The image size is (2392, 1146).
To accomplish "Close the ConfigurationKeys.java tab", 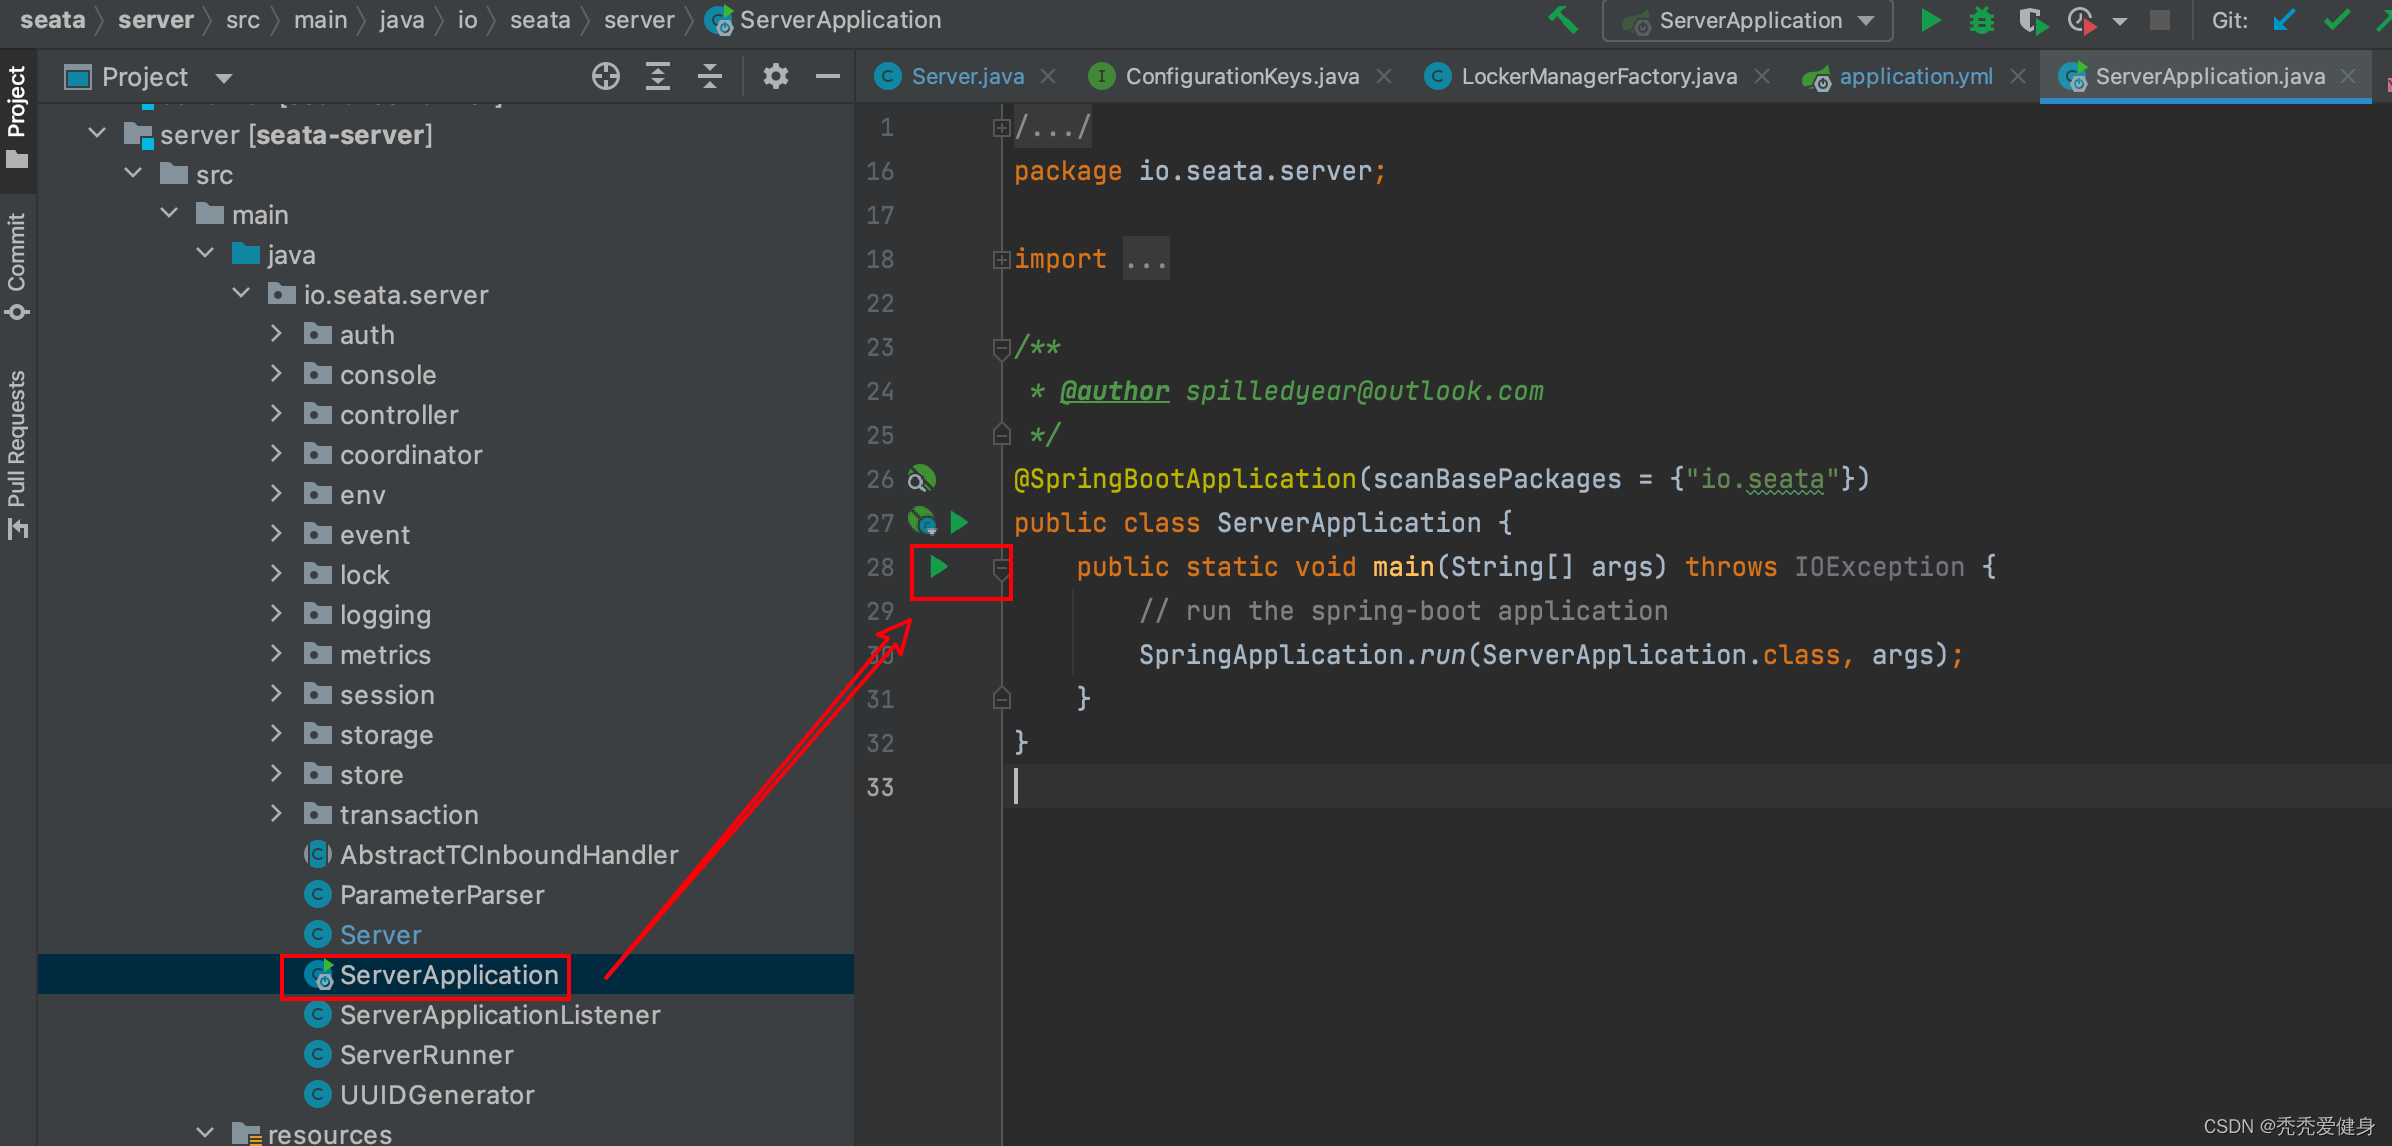I will 1384,76.
